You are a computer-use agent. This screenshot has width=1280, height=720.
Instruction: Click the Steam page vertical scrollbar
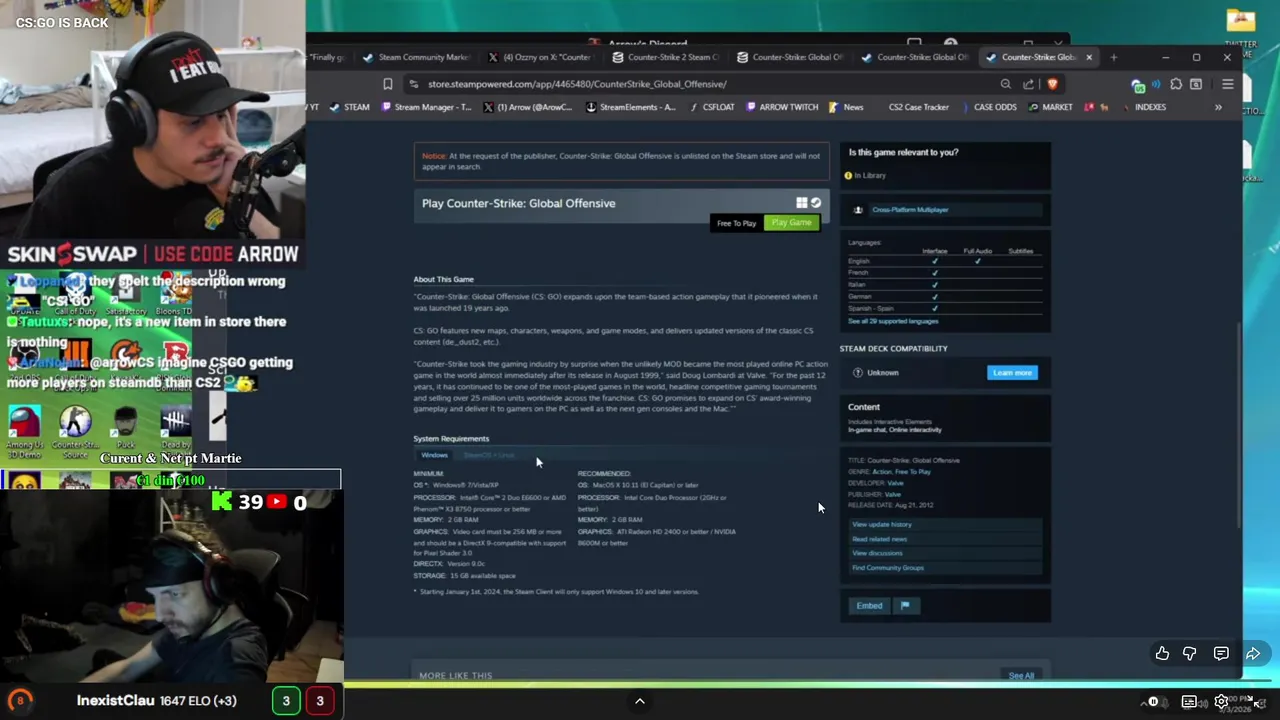(1237, 425)
